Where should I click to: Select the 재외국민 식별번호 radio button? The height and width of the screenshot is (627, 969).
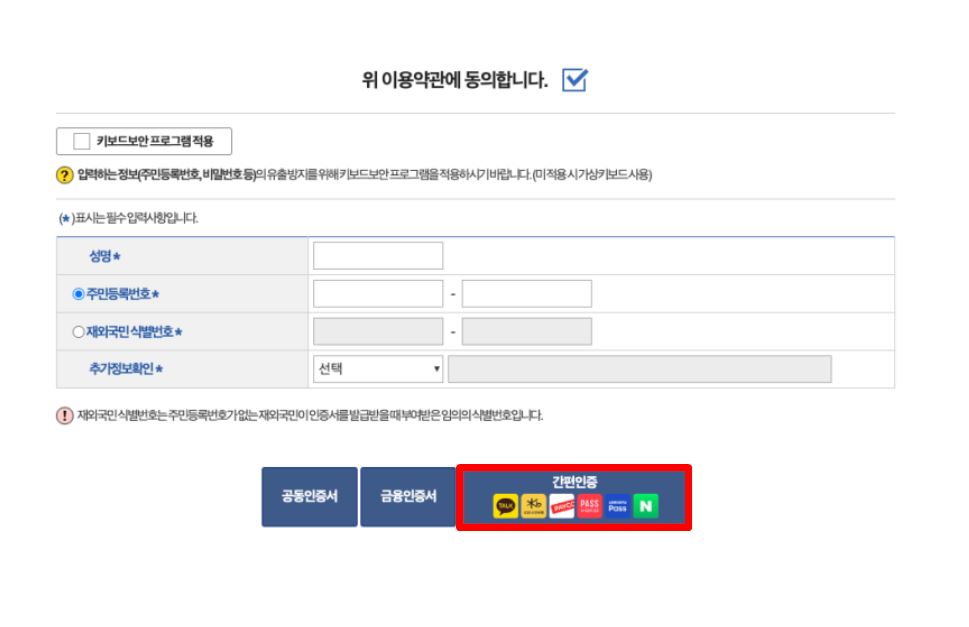pyautogui.click(x=78, y=332)
